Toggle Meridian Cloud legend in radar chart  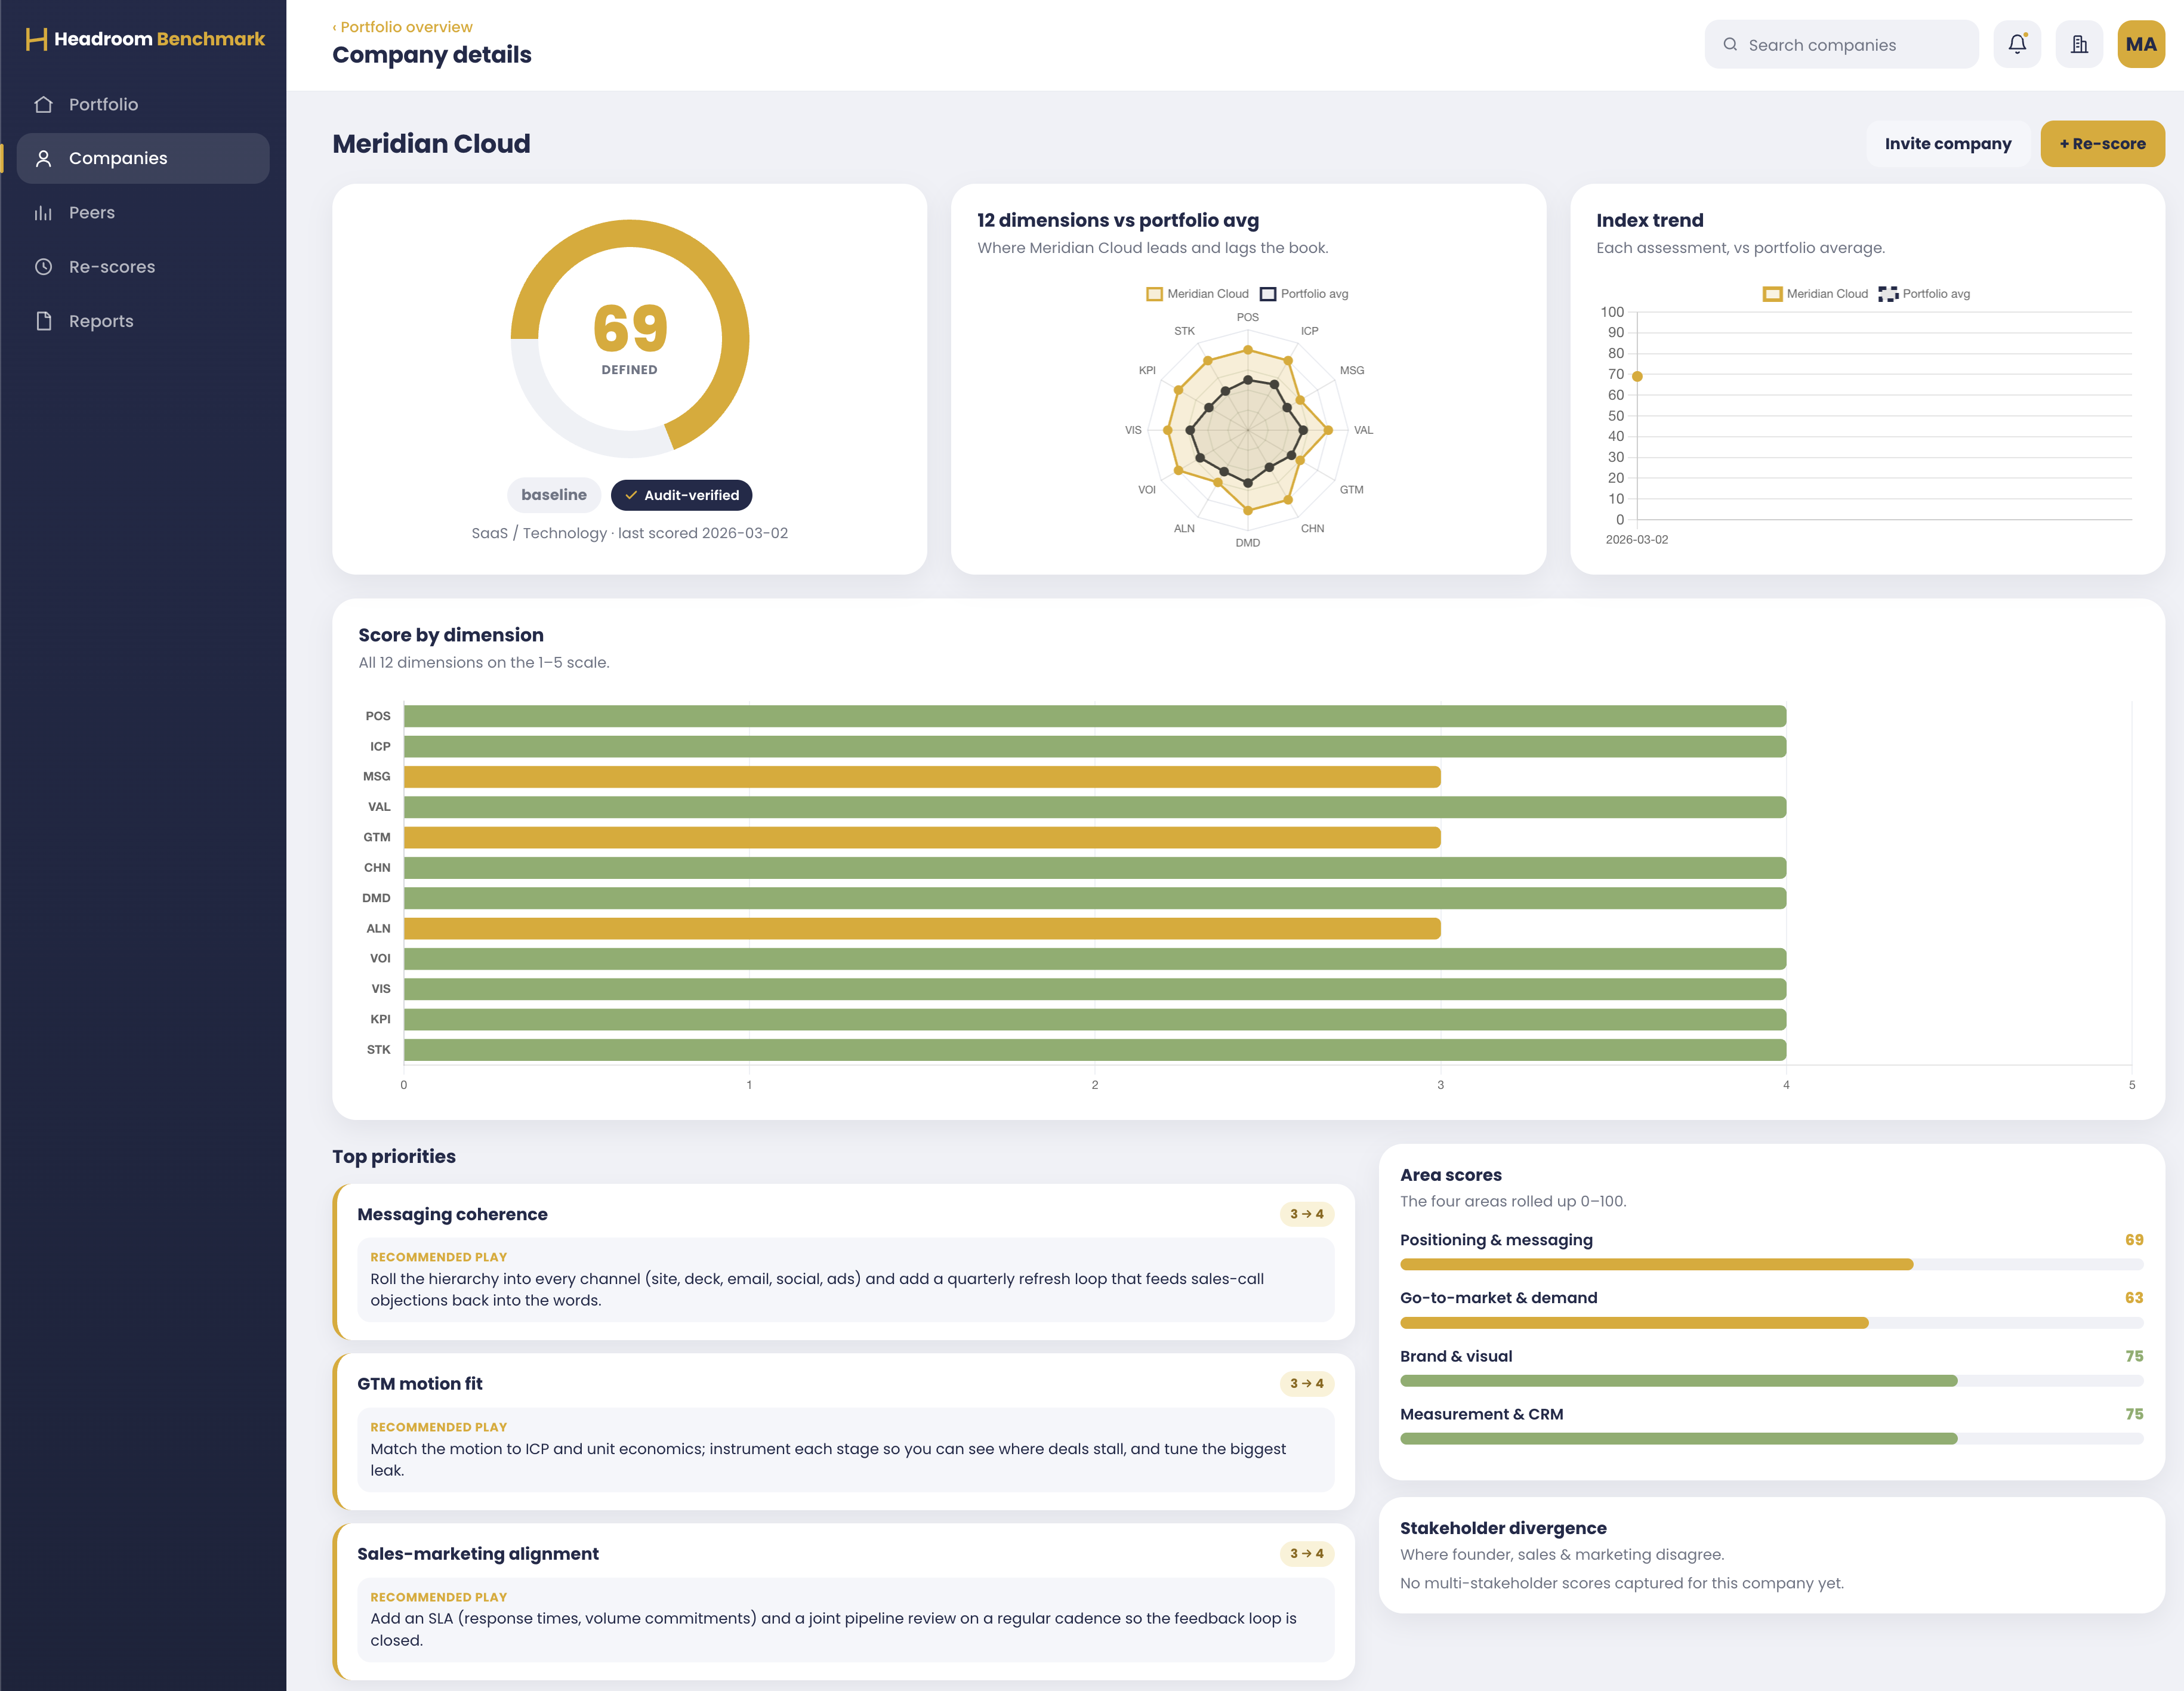pyautogui.click(x=1197, y=294)
